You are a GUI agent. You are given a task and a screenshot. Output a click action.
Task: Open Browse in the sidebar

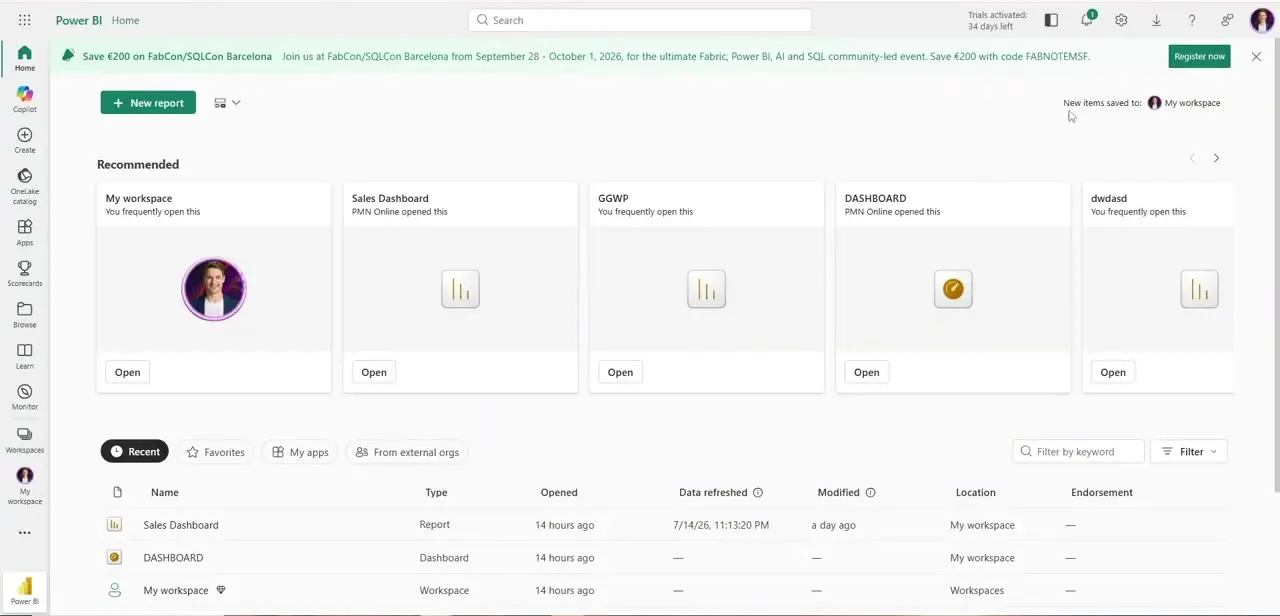24,315
